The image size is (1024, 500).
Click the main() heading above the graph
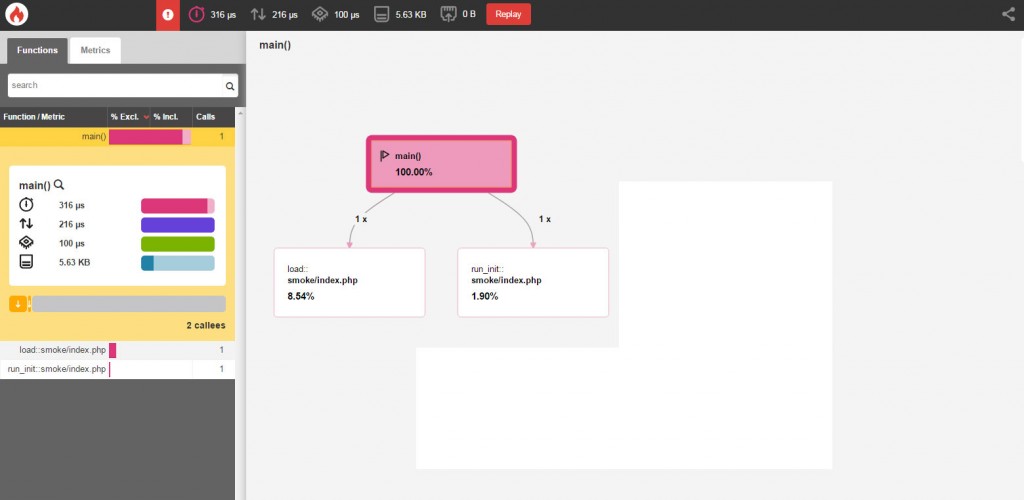pos(275,45)
